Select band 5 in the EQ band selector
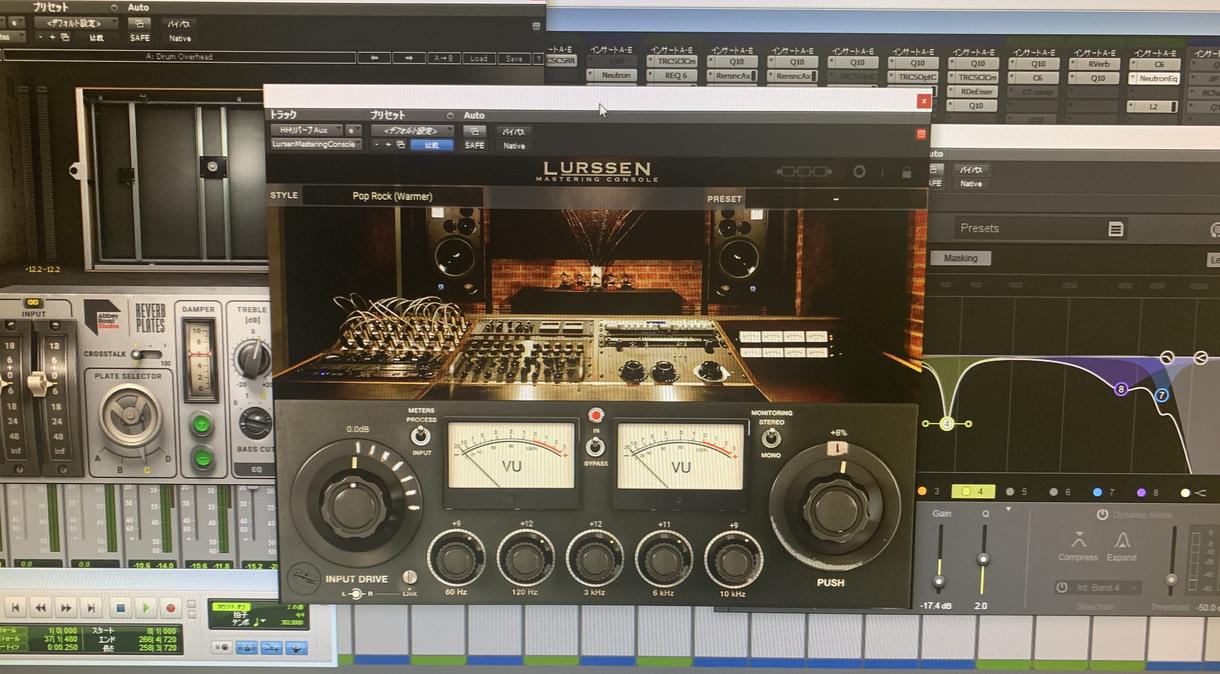The width and height of the screenshot is (1220, 674). (1016, 492)
